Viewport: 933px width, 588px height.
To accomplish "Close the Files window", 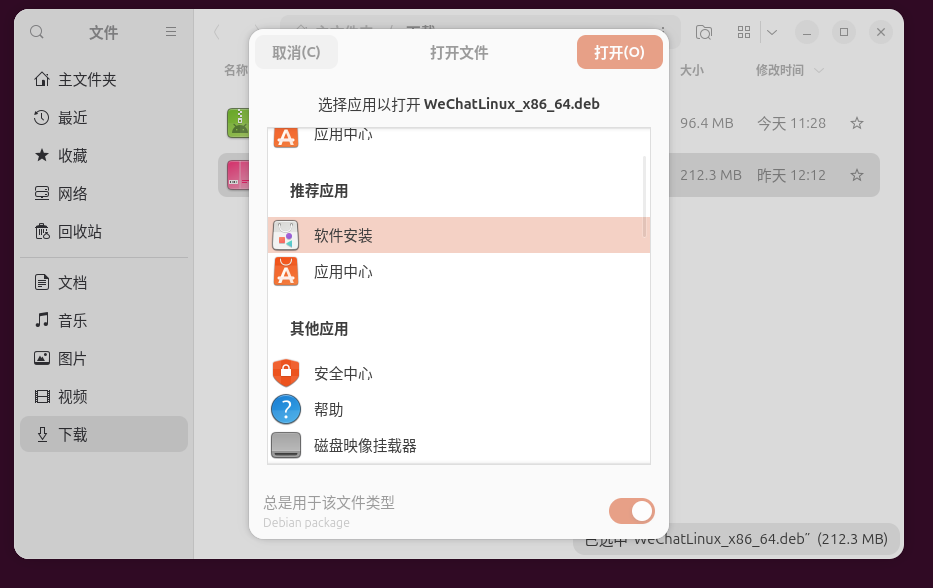I will [x=881, y=32].
